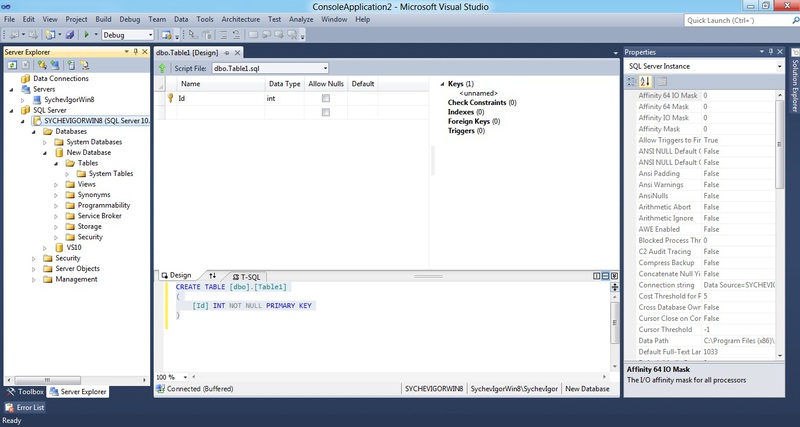Open the SQL Server Instance dropdown in Properties
The width and height of the screenshot is (800, 427).
point(779,66)
